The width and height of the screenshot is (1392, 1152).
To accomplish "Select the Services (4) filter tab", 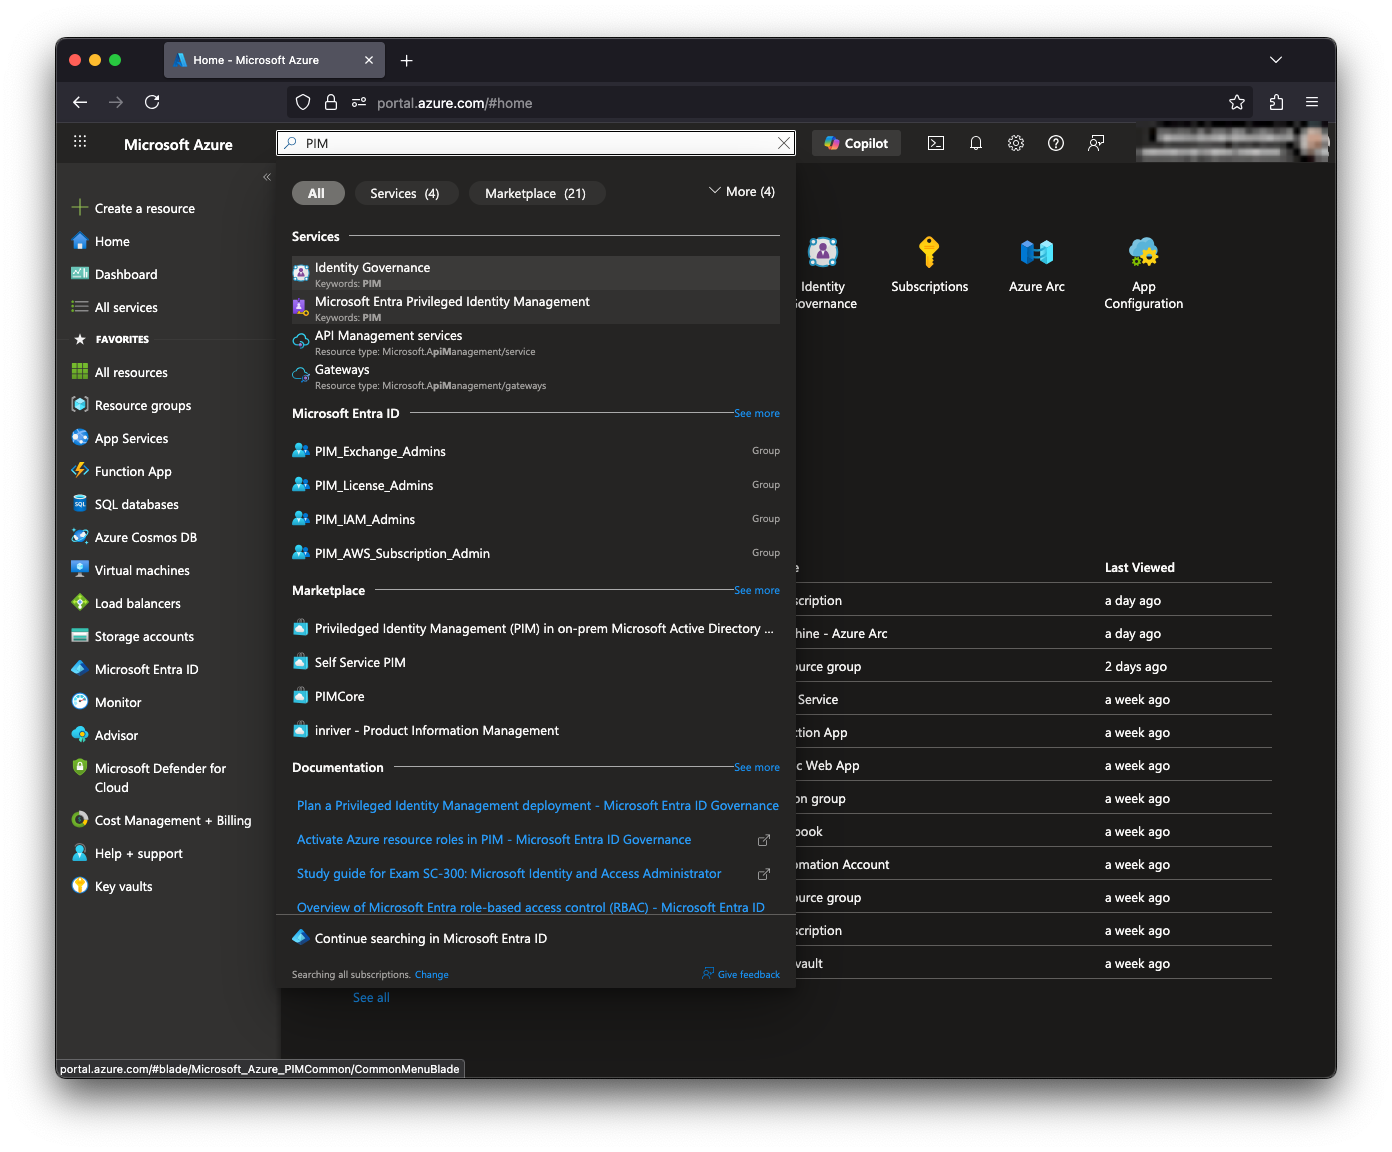I will pyautogui.click(x=404, y=193).
